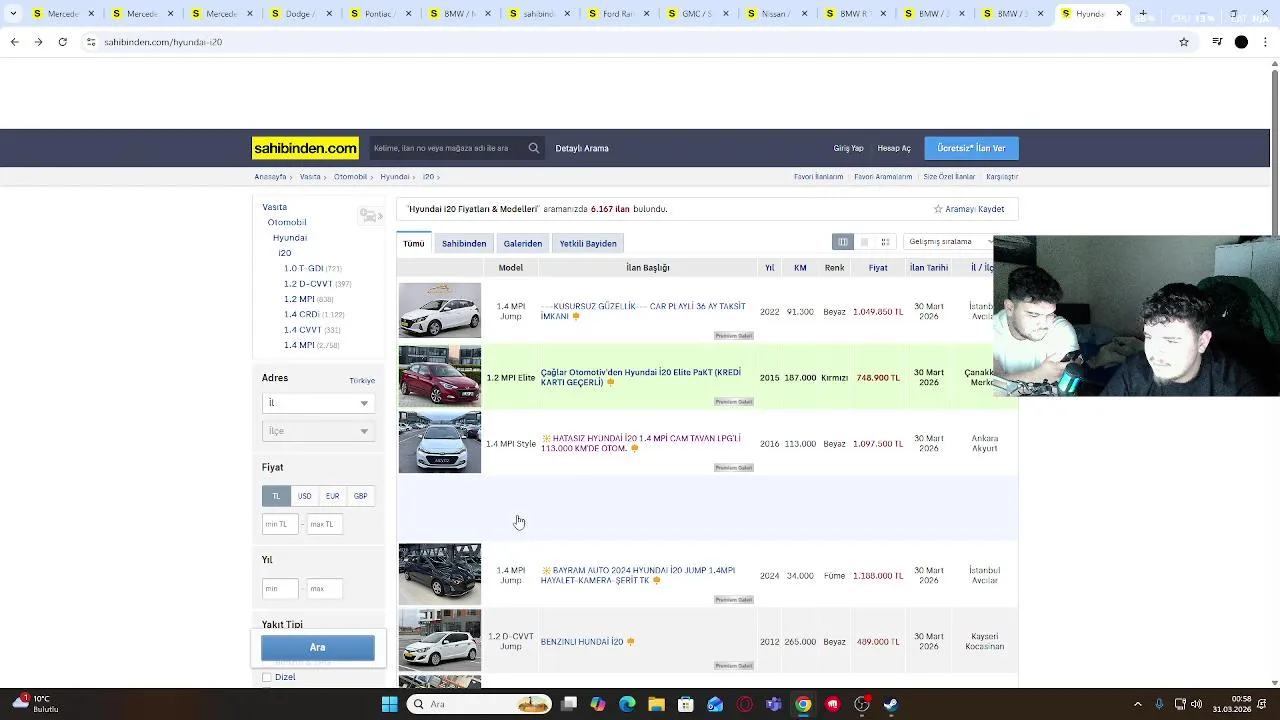Open the site information icon in address bar
This screenshot has width=1280, height=720.
pos(91,42)
